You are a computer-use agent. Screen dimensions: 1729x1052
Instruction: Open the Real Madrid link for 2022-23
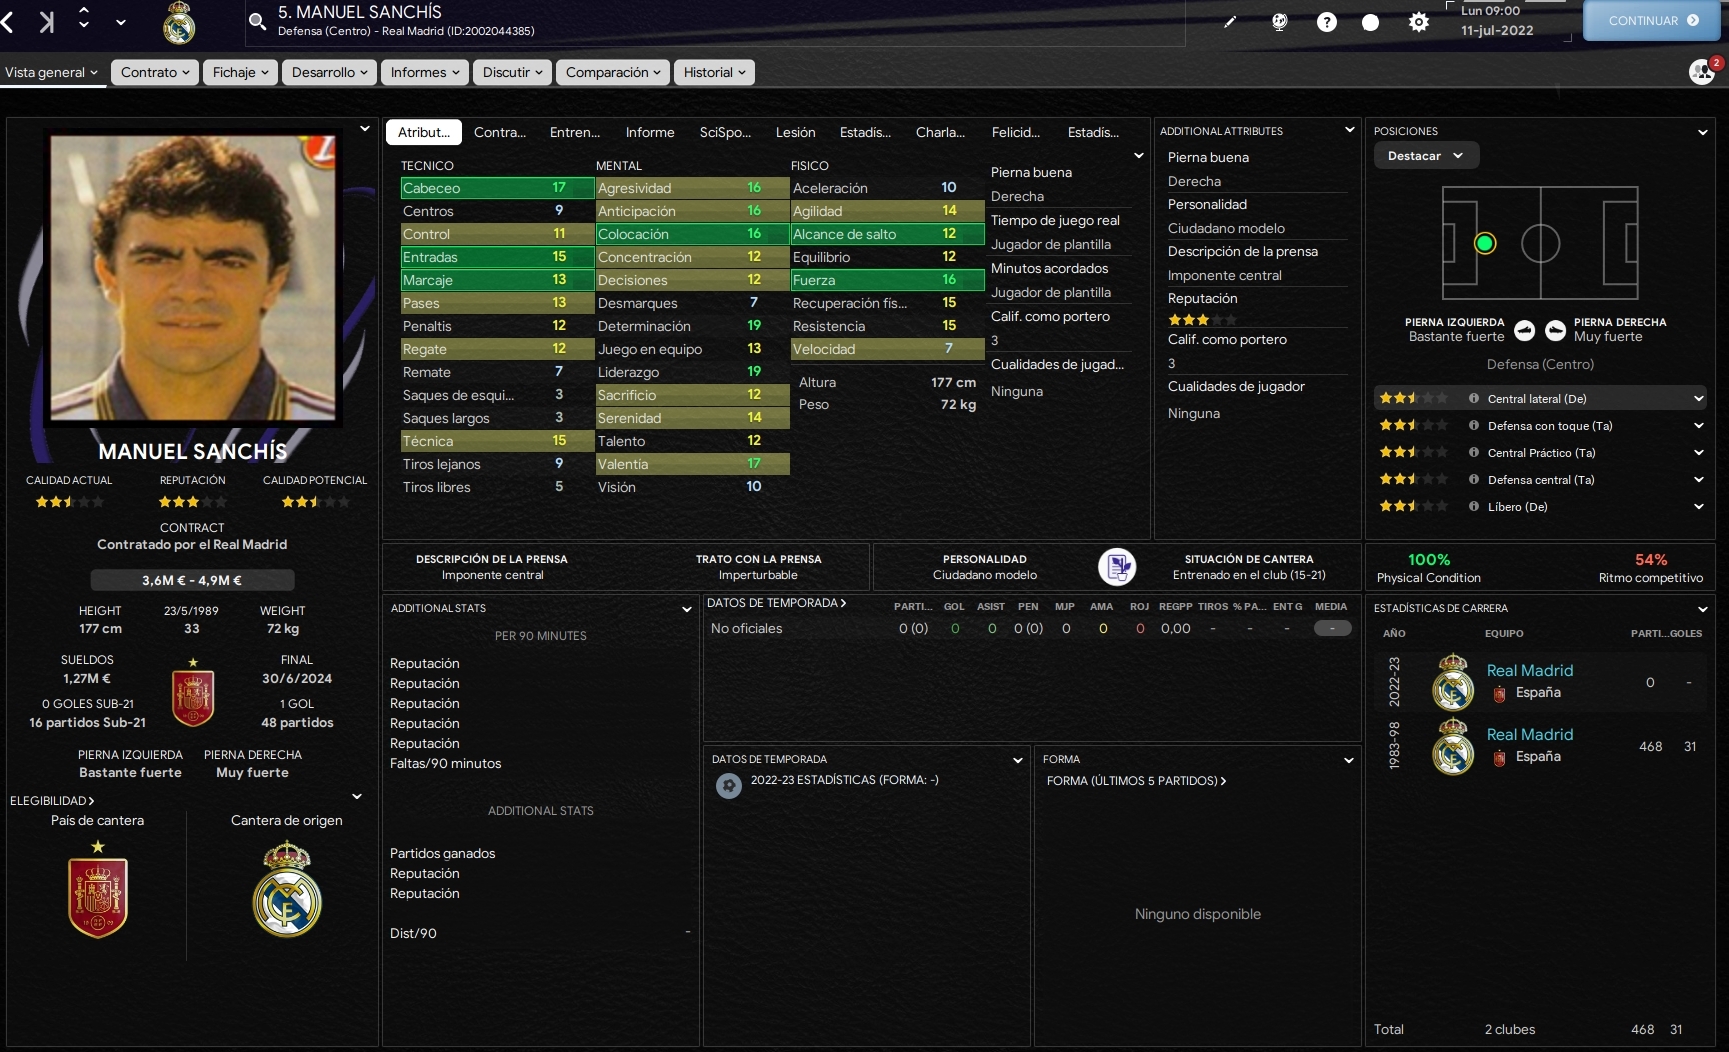coord(1529,671)
